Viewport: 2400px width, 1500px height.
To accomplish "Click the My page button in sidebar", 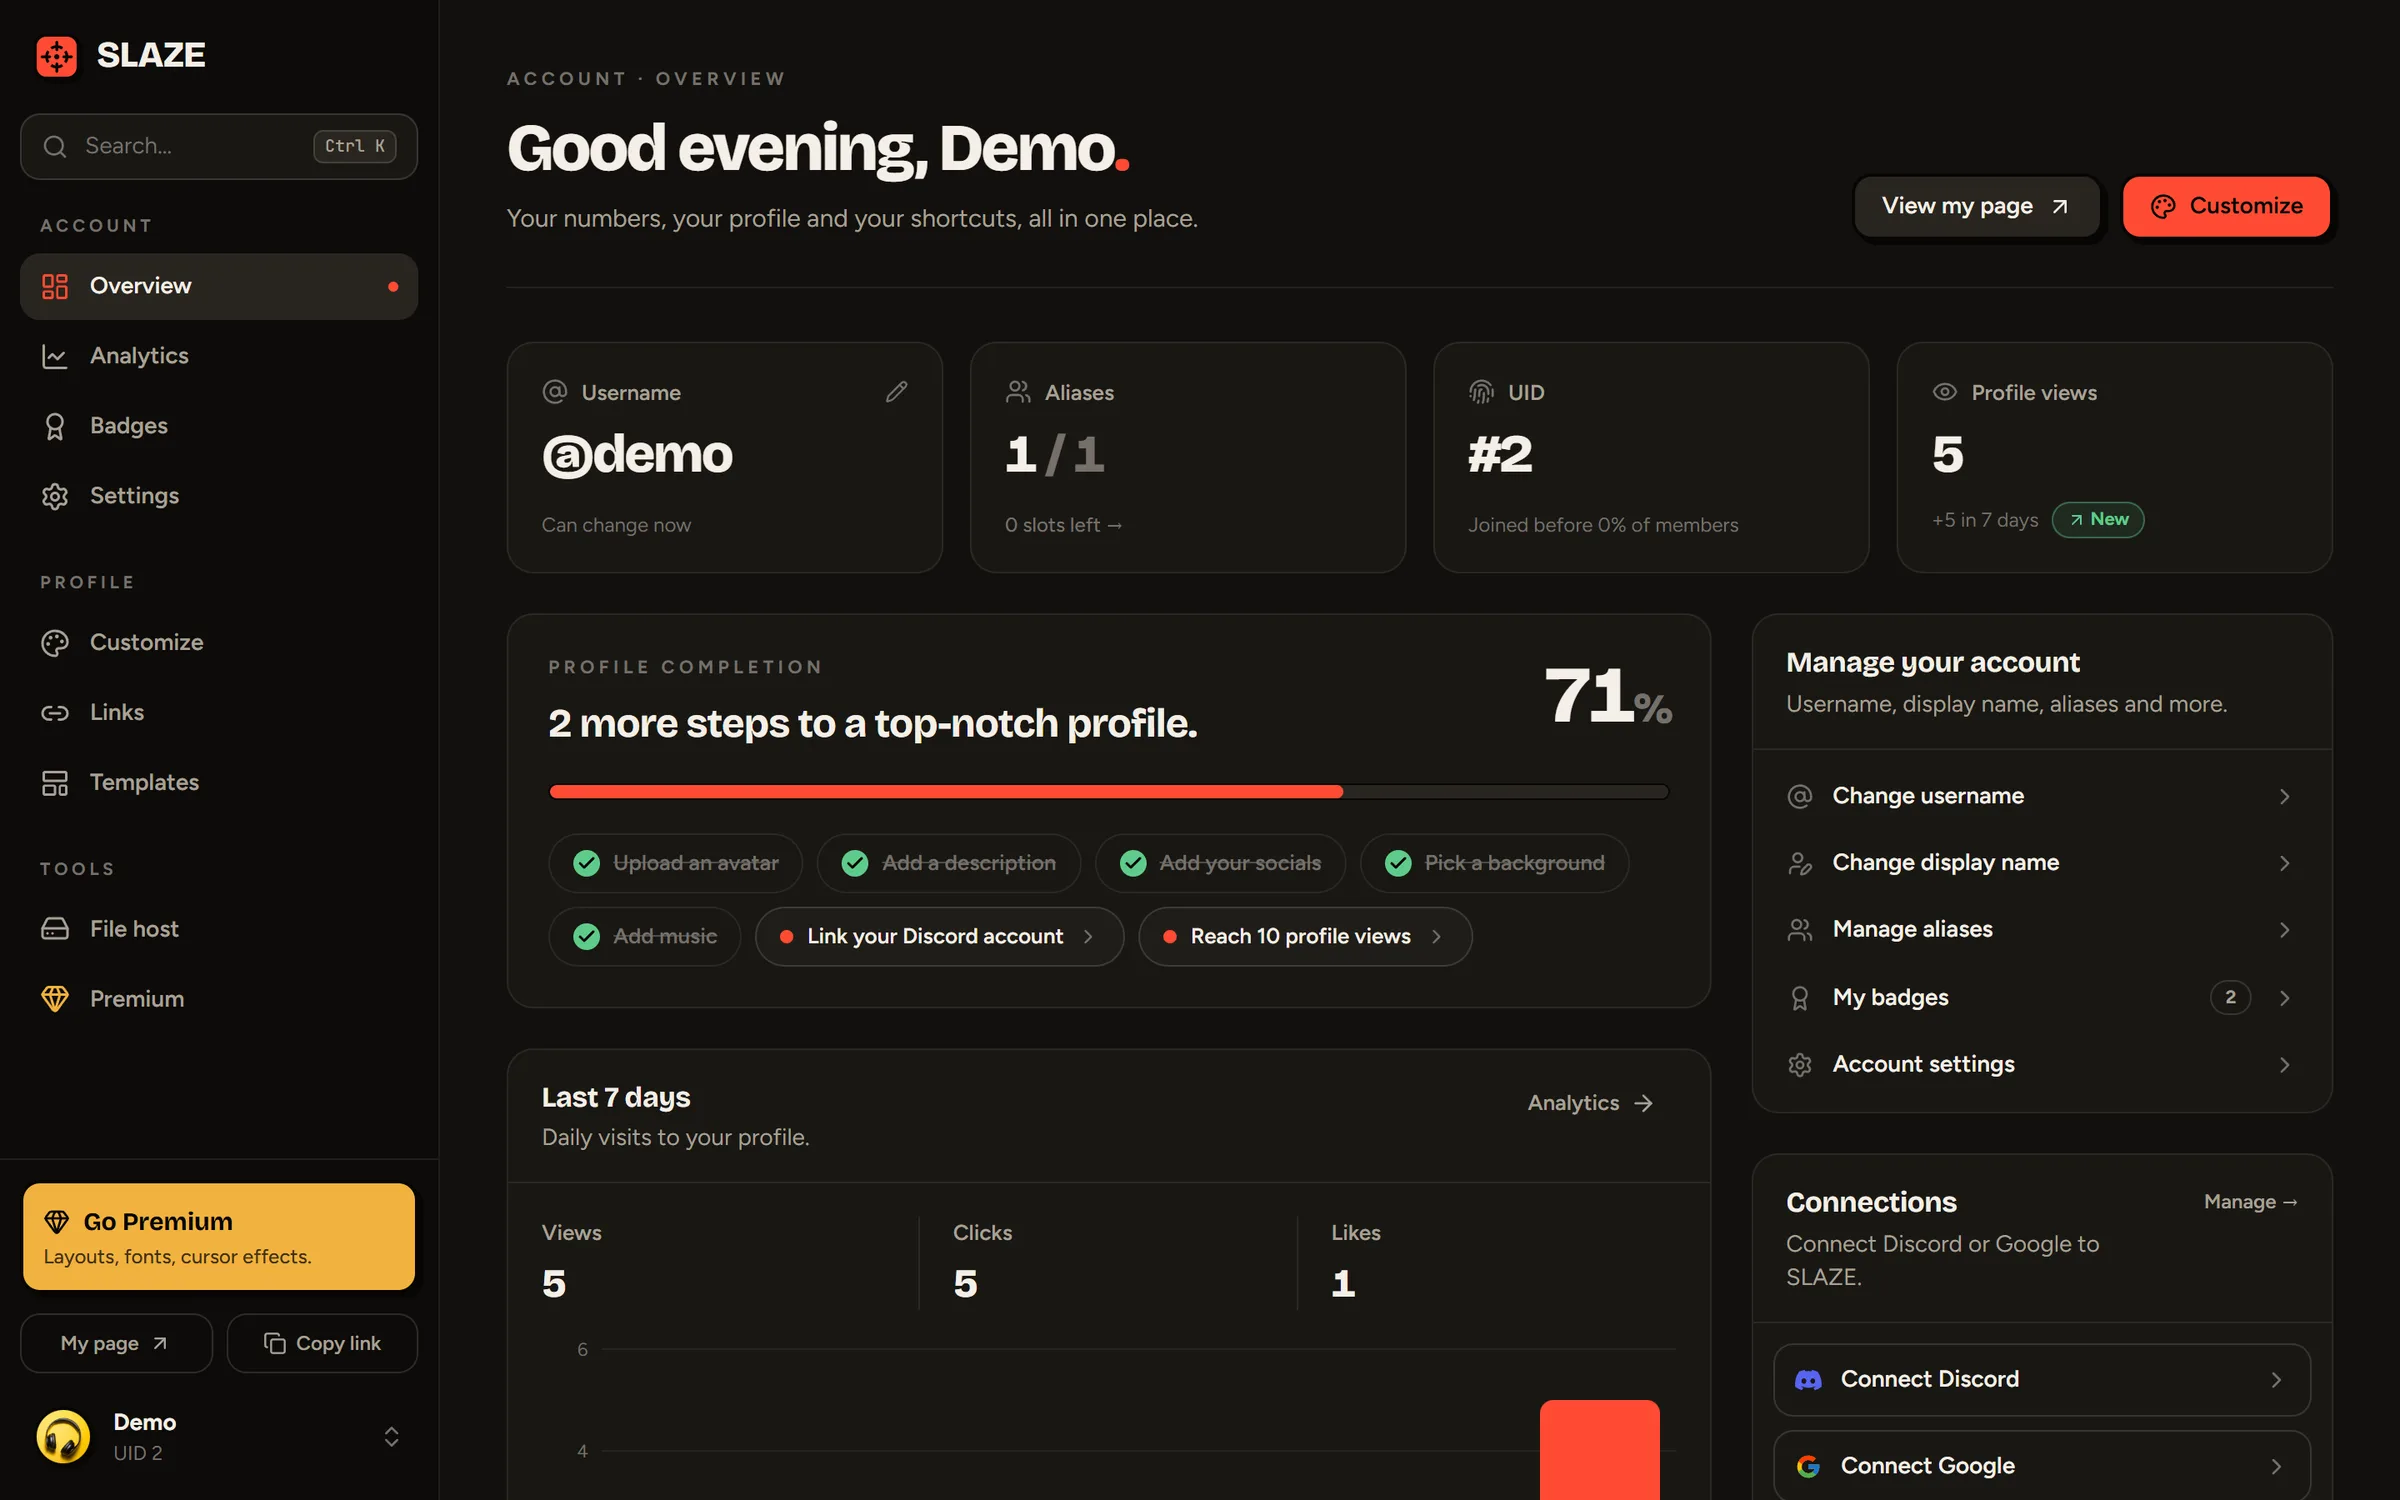I will (x=116, y=1343).
